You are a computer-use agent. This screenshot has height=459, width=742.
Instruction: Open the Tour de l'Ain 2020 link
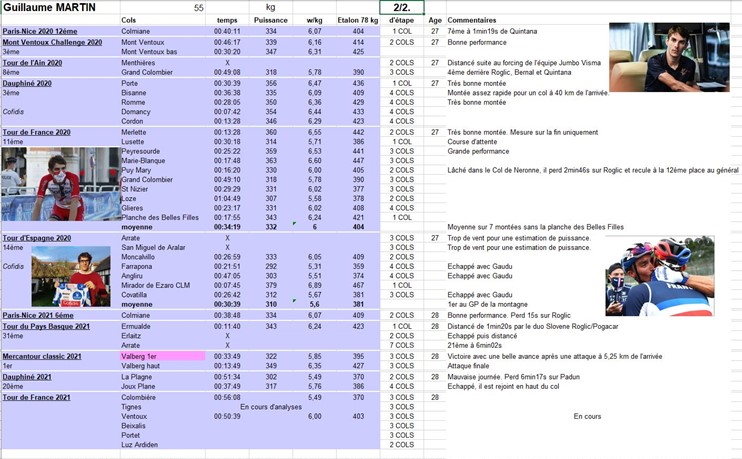click(x=32, y=62)
